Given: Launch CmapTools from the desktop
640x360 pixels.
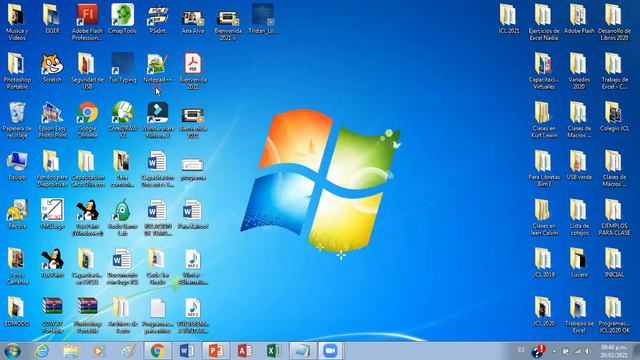Looking at the screenshot, I should (x=122, y=19).
